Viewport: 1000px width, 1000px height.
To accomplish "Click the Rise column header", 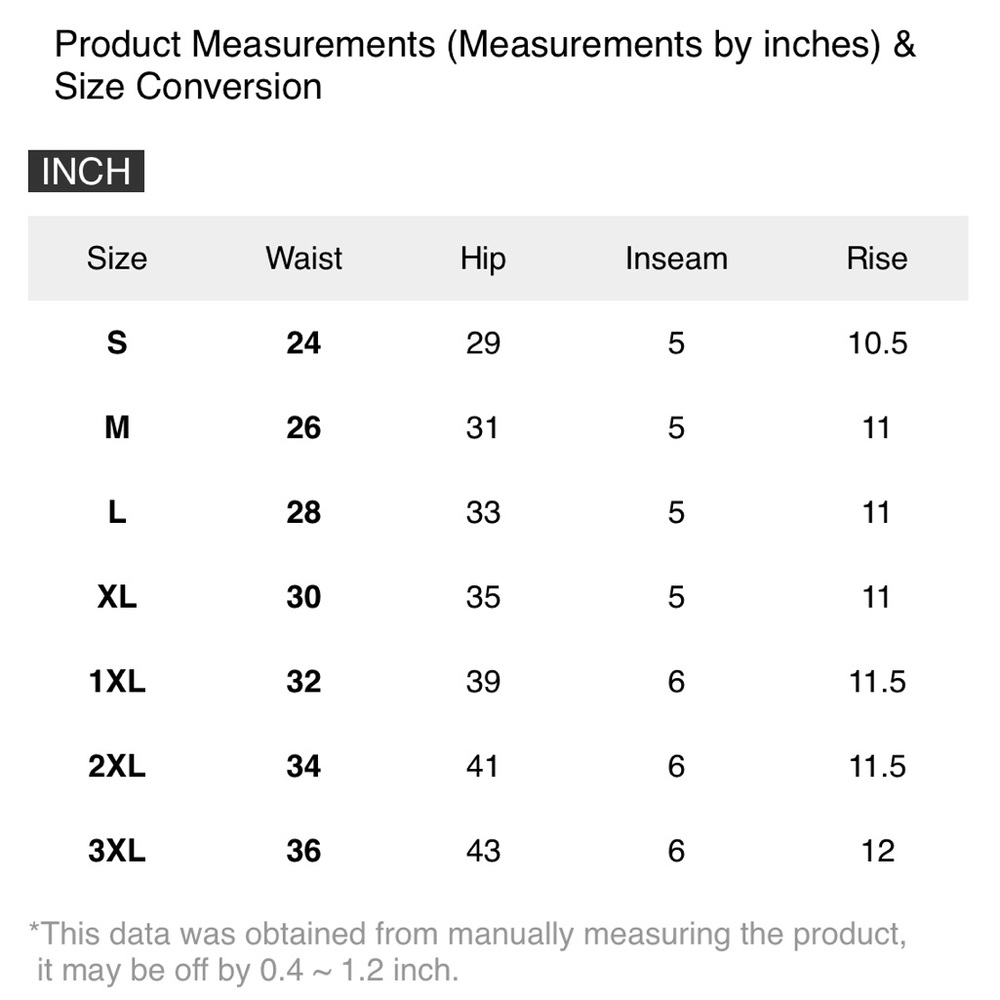I will click(877, 258).
